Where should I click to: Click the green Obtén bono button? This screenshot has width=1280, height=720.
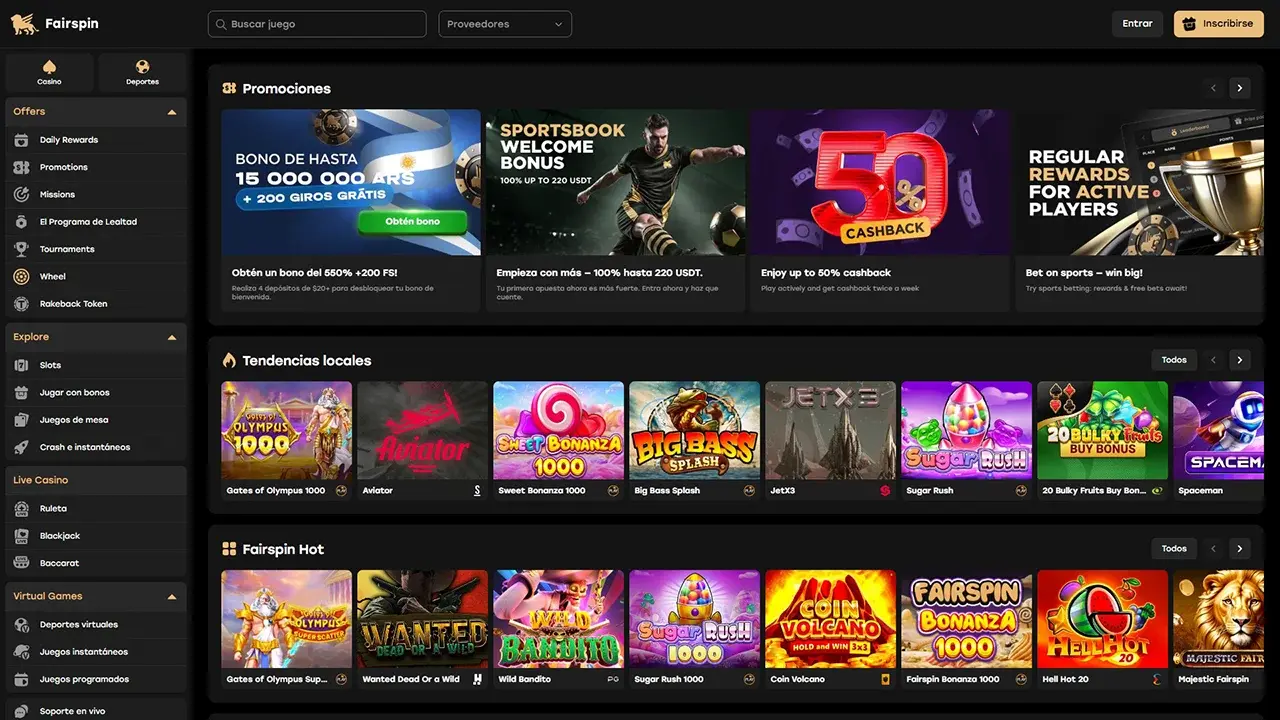click(413, 221)
